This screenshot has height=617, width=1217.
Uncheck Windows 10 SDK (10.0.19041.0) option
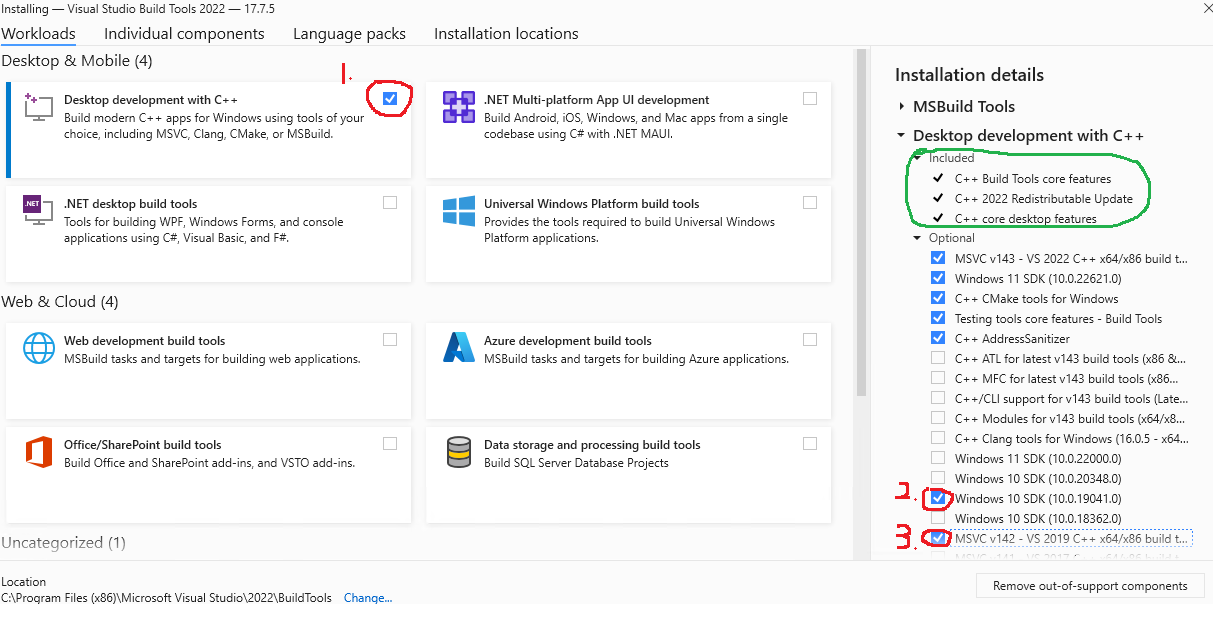click(938, 498)
